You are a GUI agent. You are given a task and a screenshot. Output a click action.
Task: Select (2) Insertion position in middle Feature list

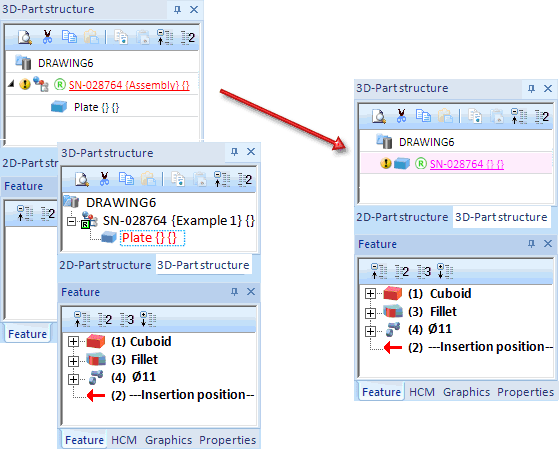(183, 395)
